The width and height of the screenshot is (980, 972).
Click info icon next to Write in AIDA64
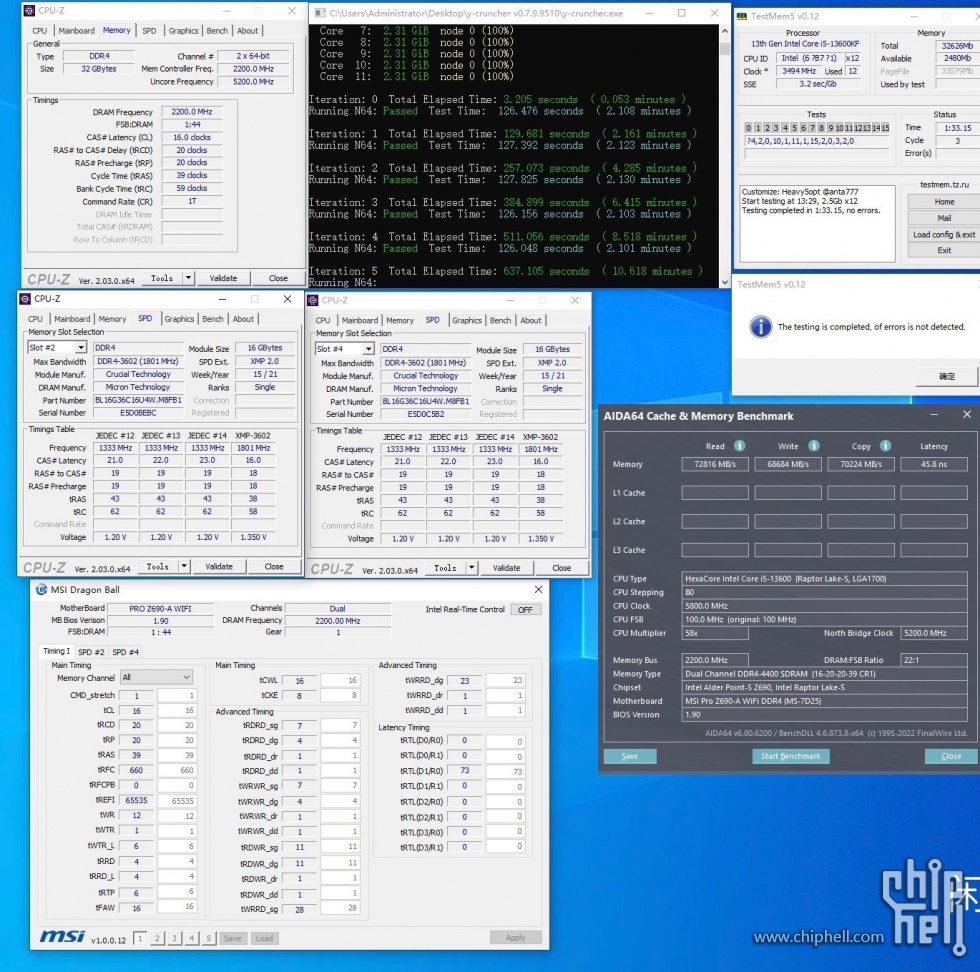(814, 446)
